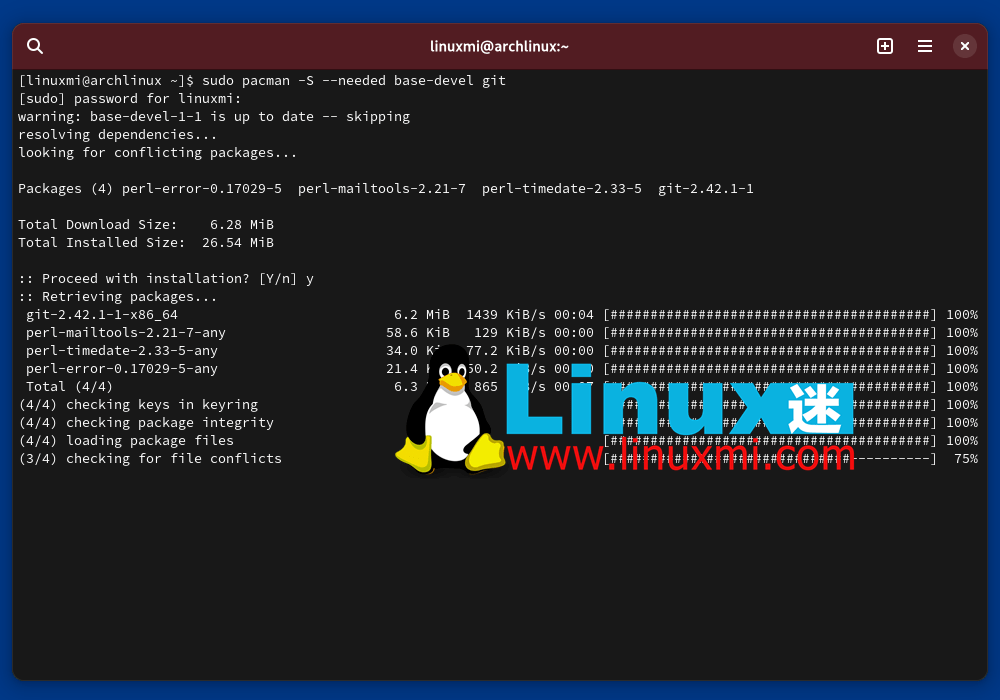
Task: Click the '[sudo] password for linuxmi:' line
Action: pyautogui.click(x=129, y=99)
